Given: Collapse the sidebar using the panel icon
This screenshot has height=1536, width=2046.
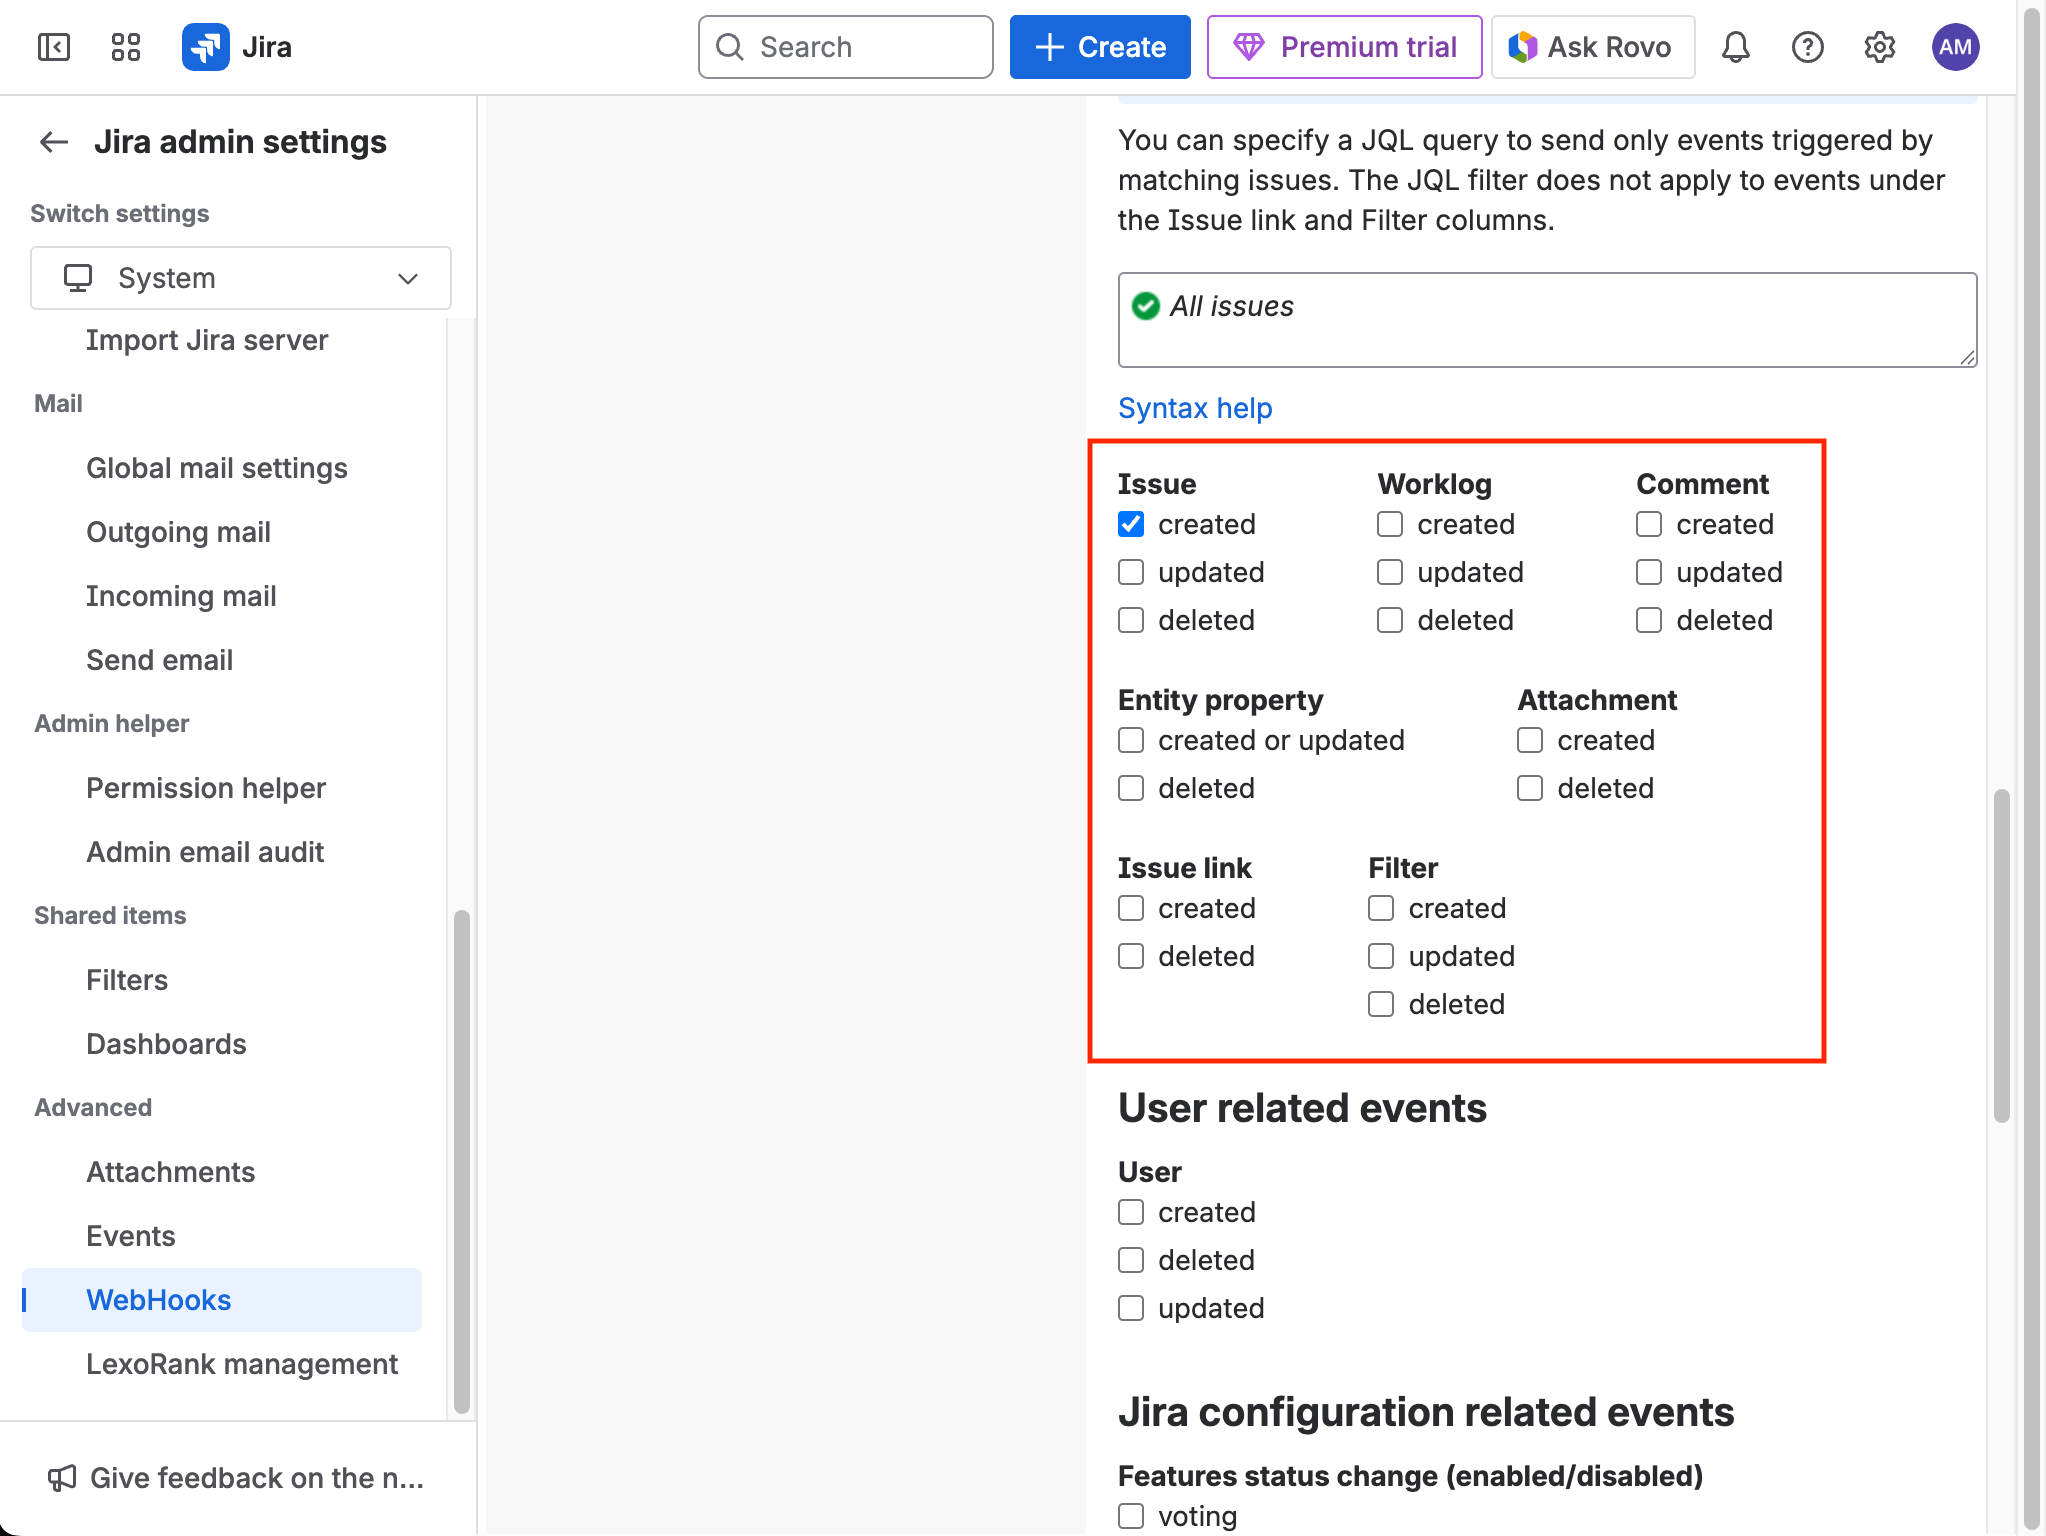Looking at the screenshot, I should [x=54, y=46].
